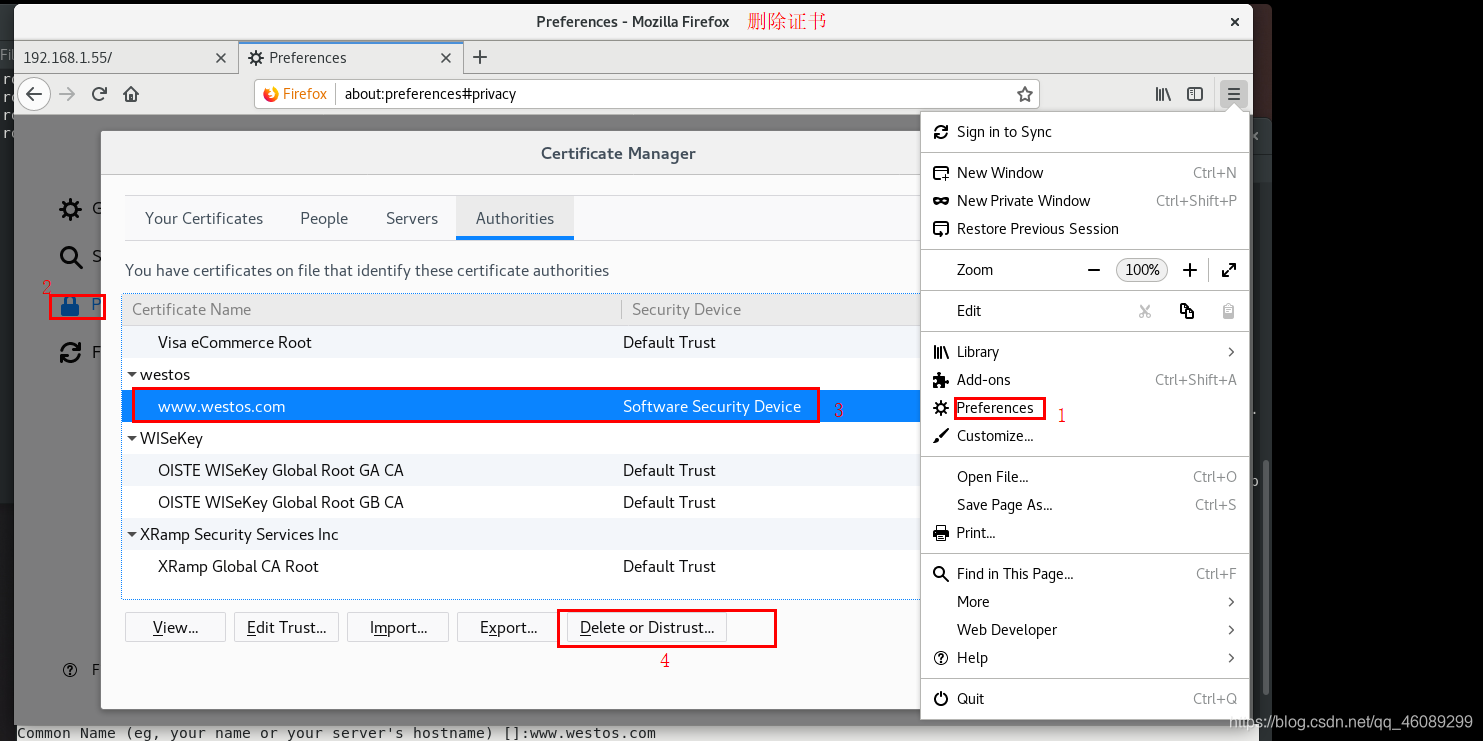
Task: Enter full screen with the arrows icon
Action: 1229,270
